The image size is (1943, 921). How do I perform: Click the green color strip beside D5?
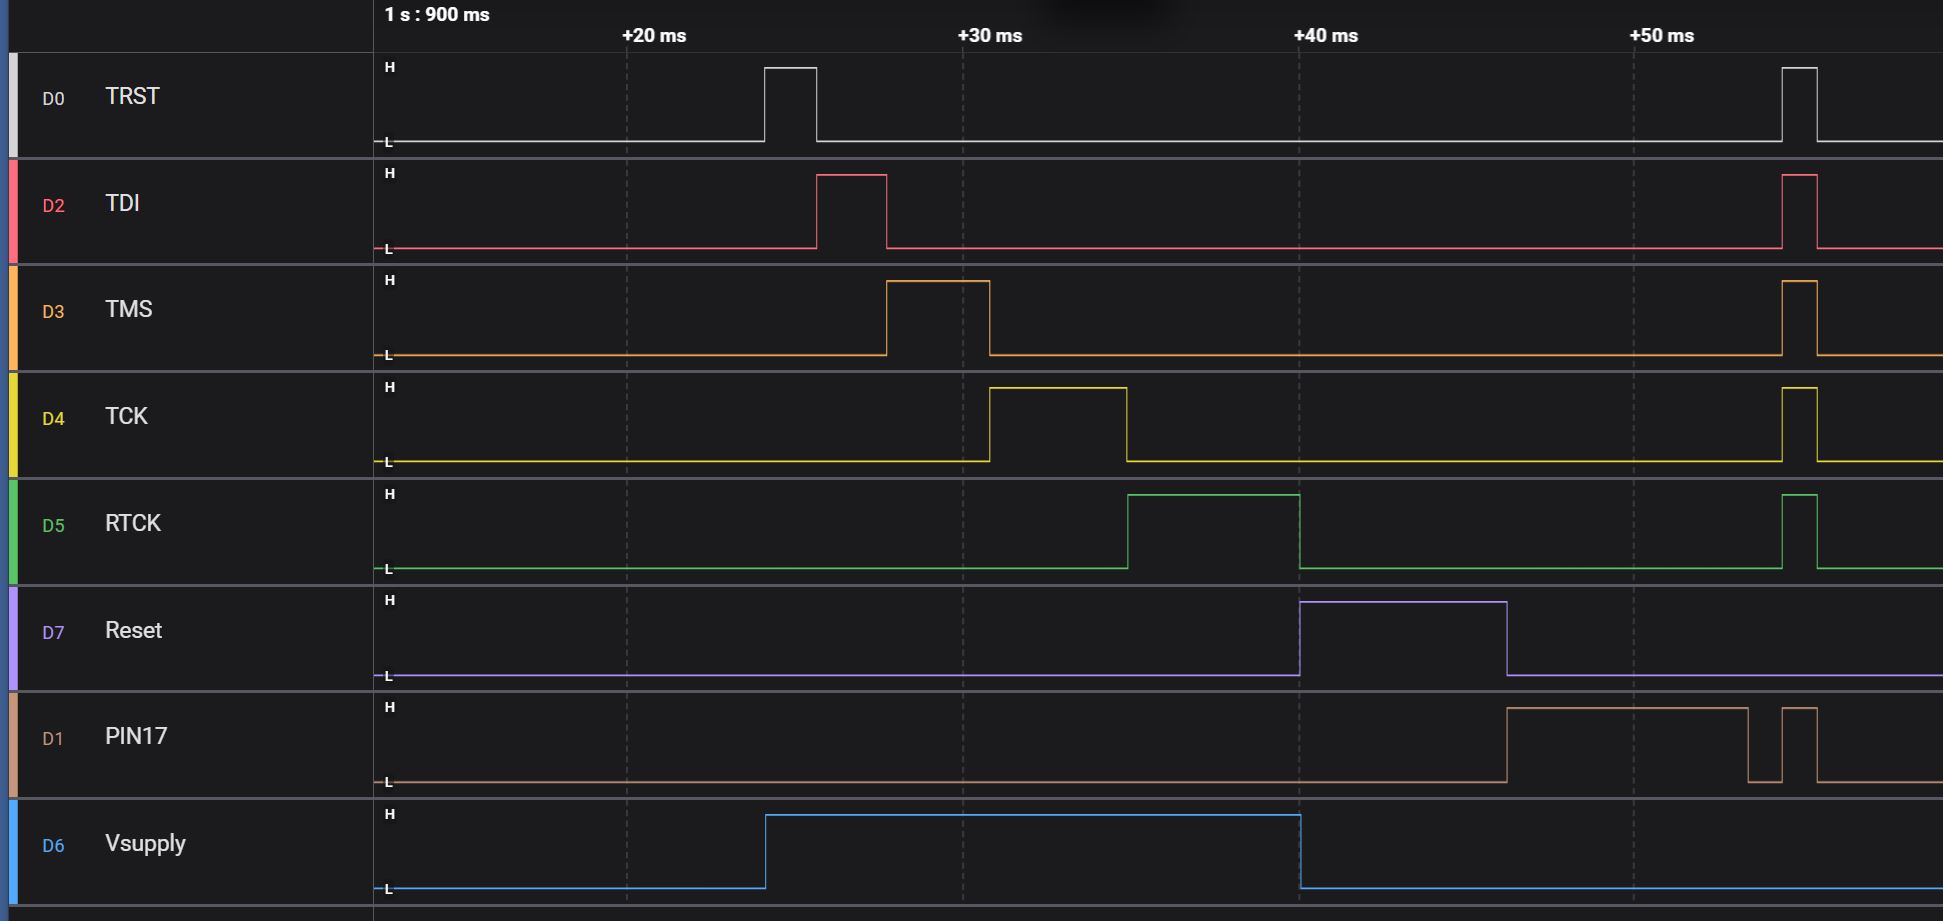click(13, 532)
